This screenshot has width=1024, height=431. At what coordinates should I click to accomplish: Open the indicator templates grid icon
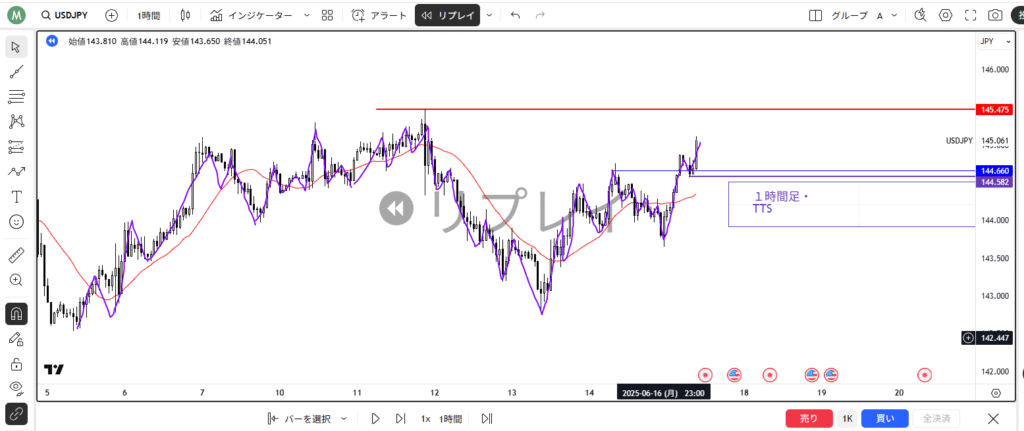[327, 15]
